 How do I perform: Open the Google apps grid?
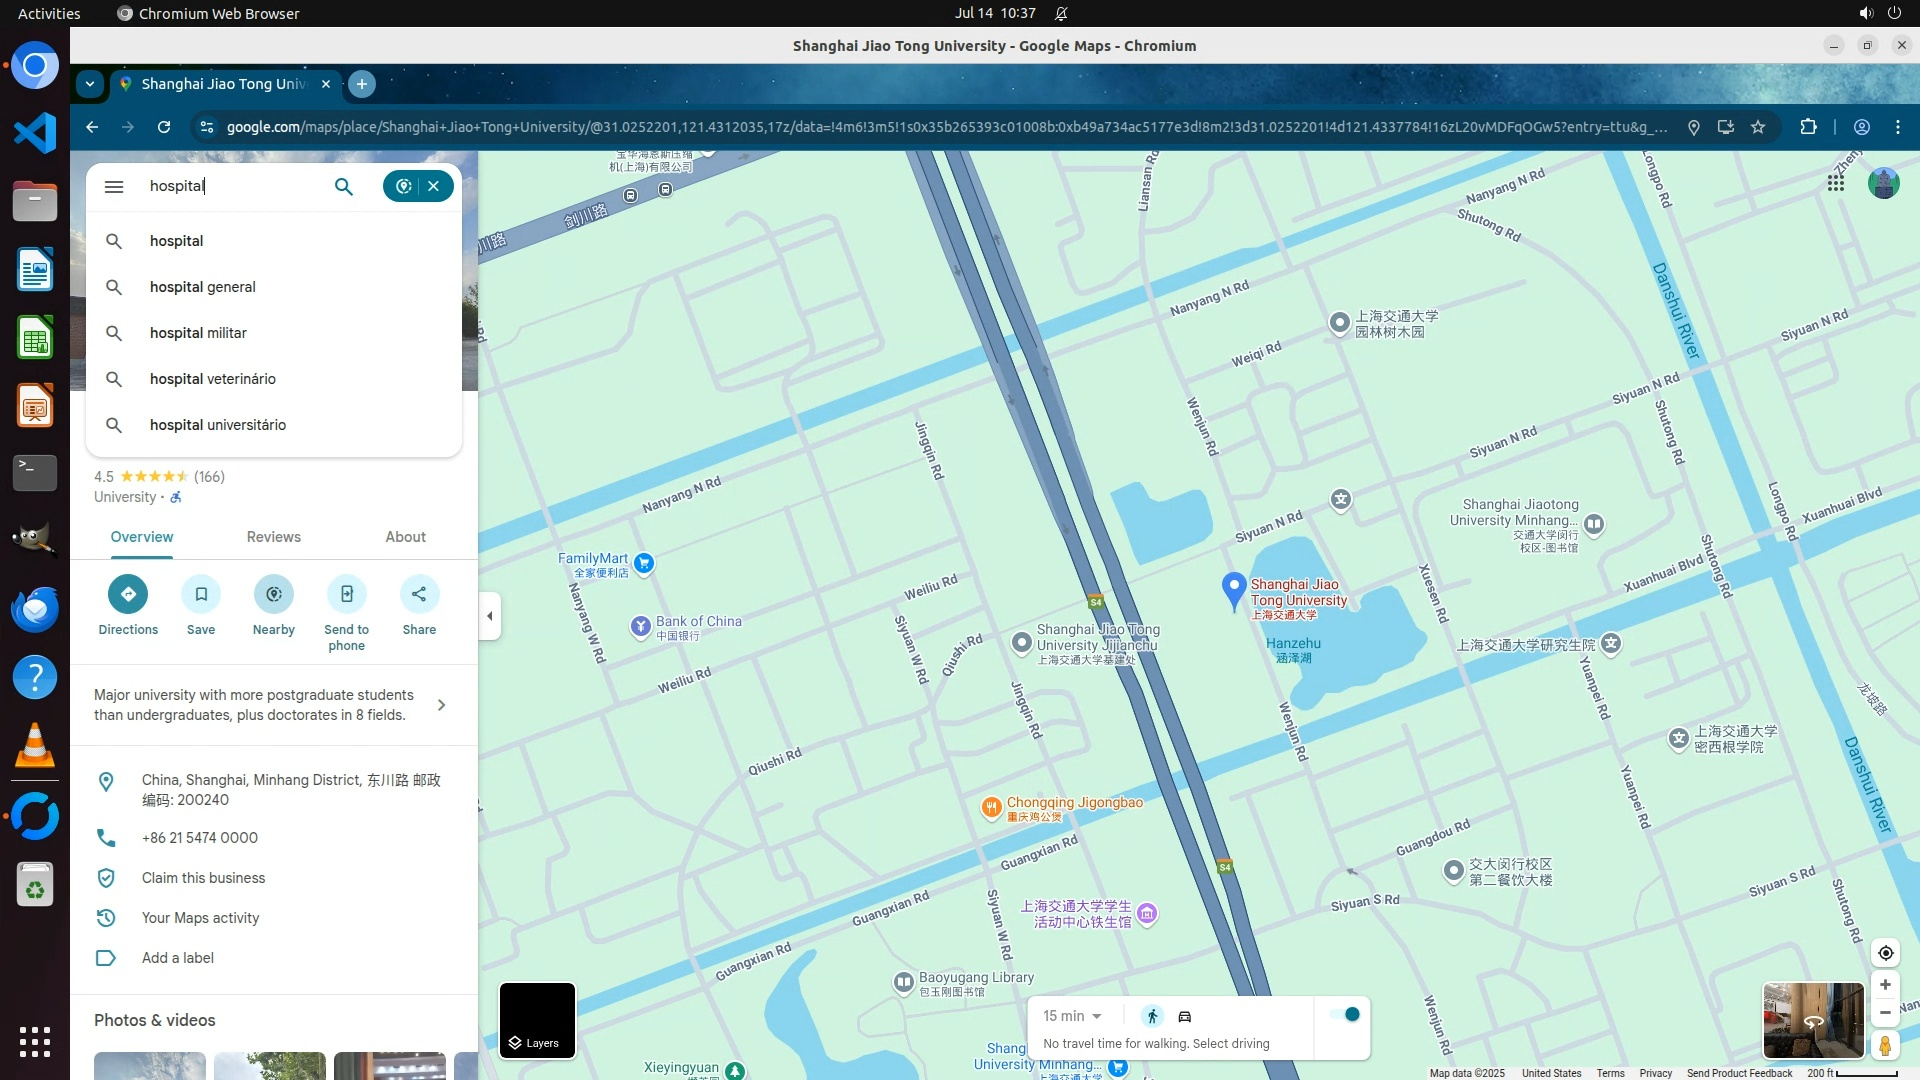click(1835, 183)
